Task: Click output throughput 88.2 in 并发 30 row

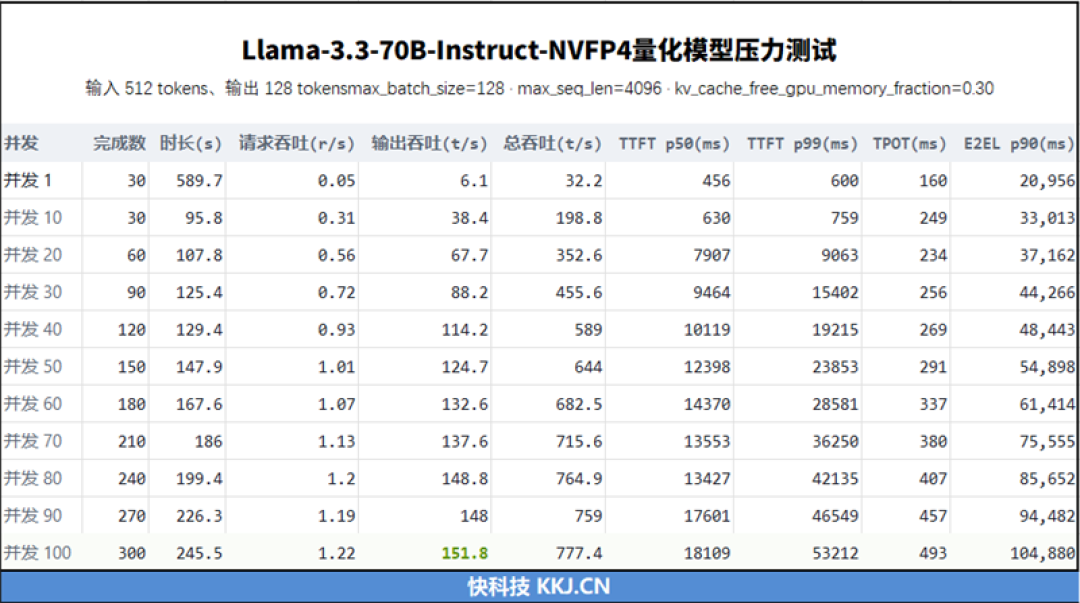Action: point(469,293)
